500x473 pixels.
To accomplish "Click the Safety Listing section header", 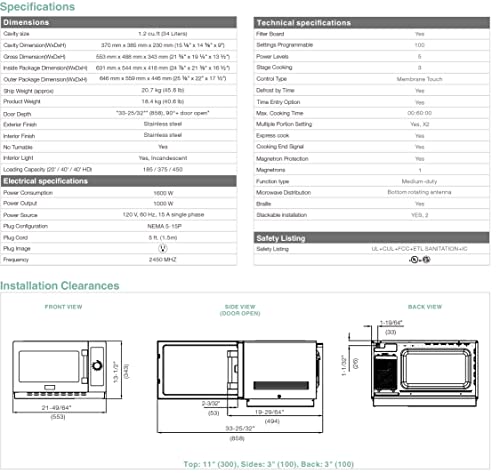I will pos(372,238).
